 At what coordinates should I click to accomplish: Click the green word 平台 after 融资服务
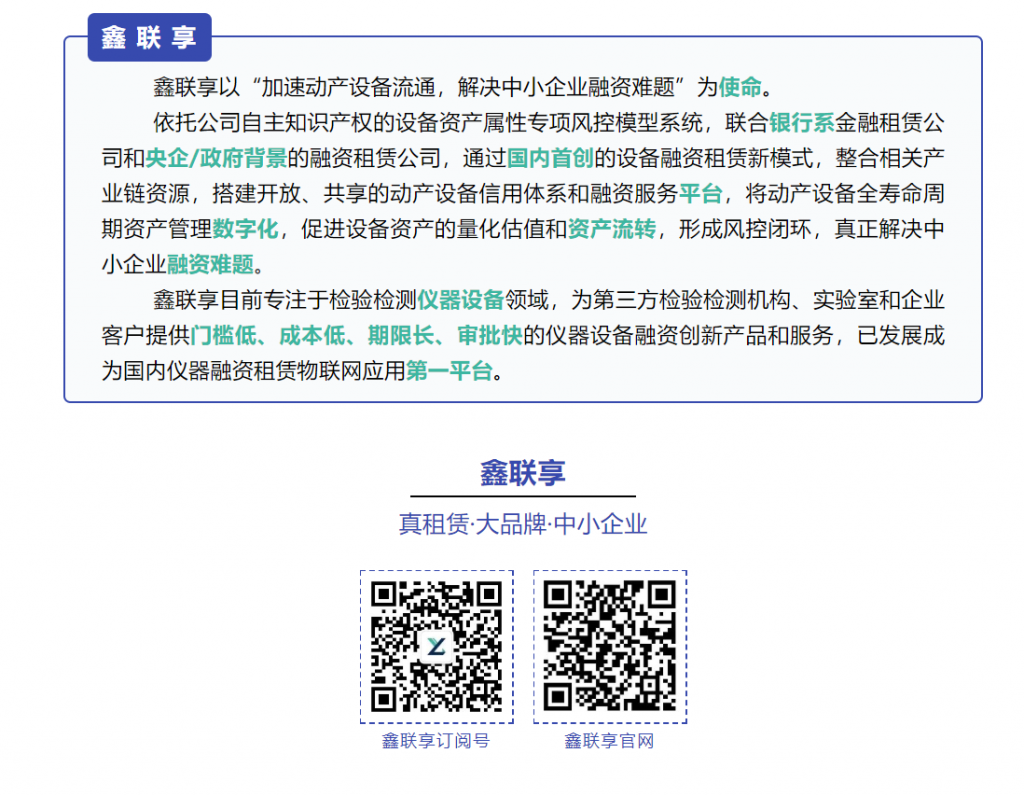click(x=700, y=193)
